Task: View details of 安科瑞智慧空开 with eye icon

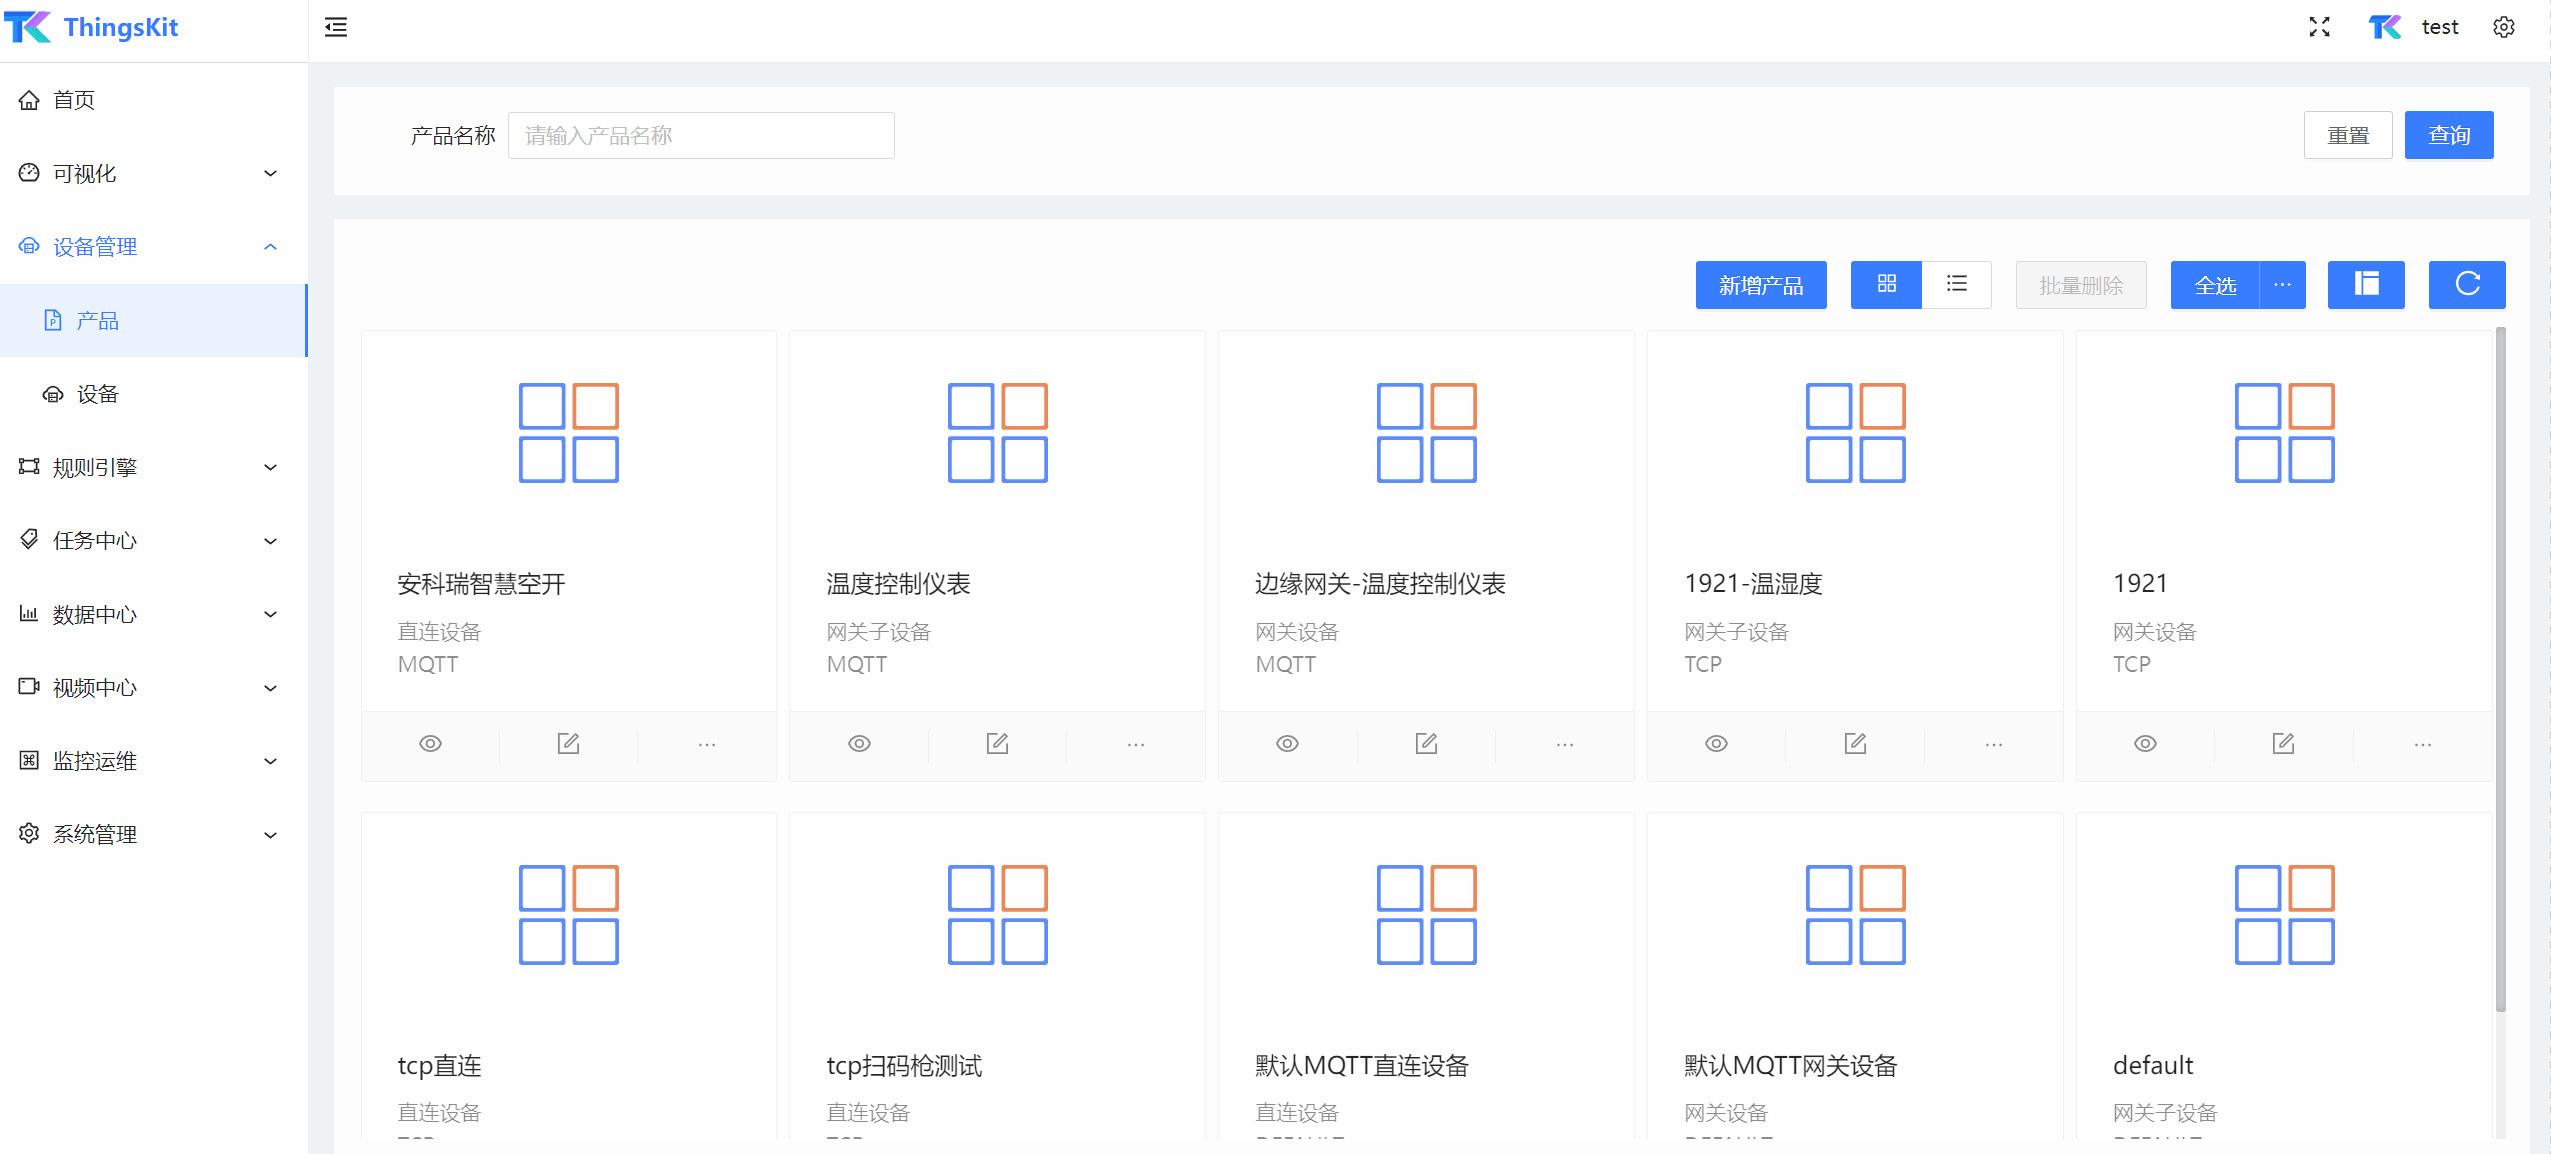Action: 430,744
